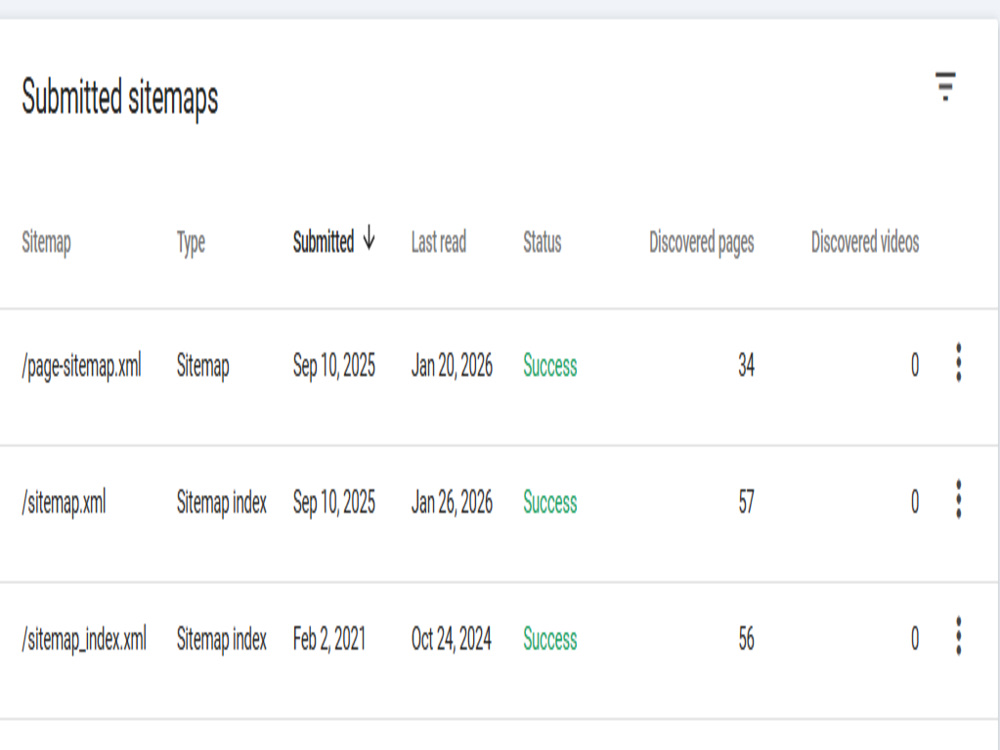Click discovered pages value 57
Screen dimensions: 1000x750
click(x=746, y=503)
